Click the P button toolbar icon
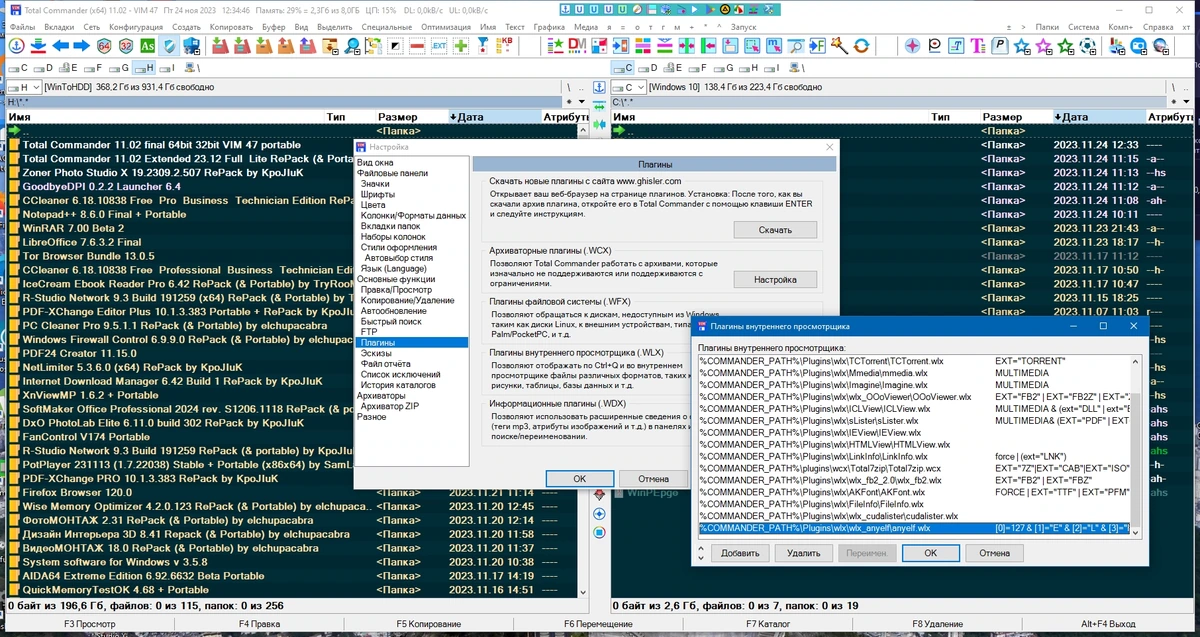 click(x=1000, y=46)
